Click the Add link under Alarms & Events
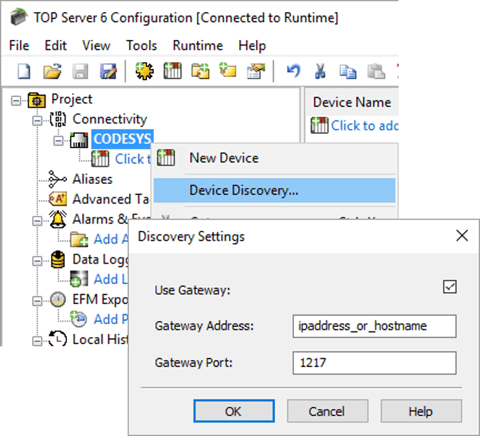This screenshot has width=480, height=436. coord(111,239)
